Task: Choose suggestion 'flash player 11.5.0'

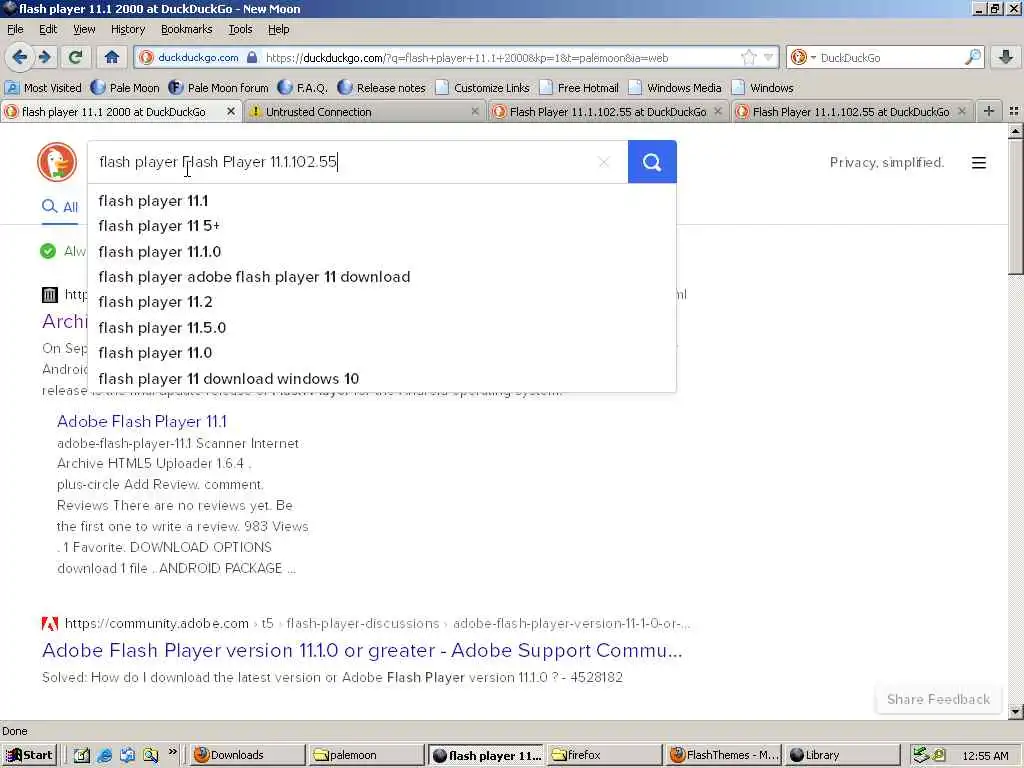Action: pos(381,328)
